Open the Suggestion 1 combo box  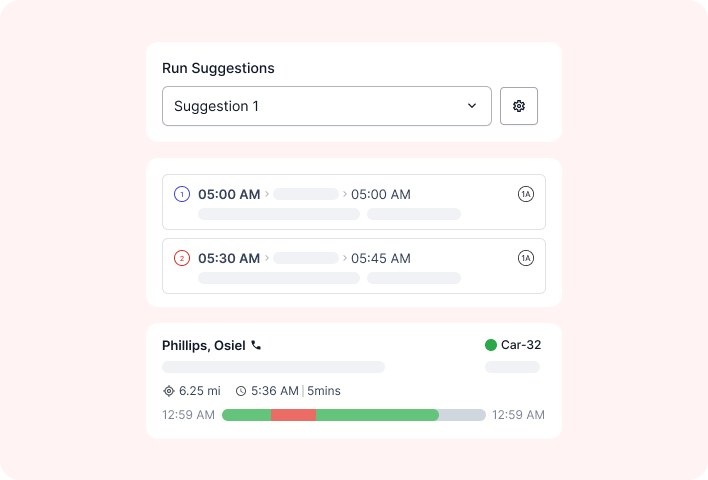coord(327,106)
